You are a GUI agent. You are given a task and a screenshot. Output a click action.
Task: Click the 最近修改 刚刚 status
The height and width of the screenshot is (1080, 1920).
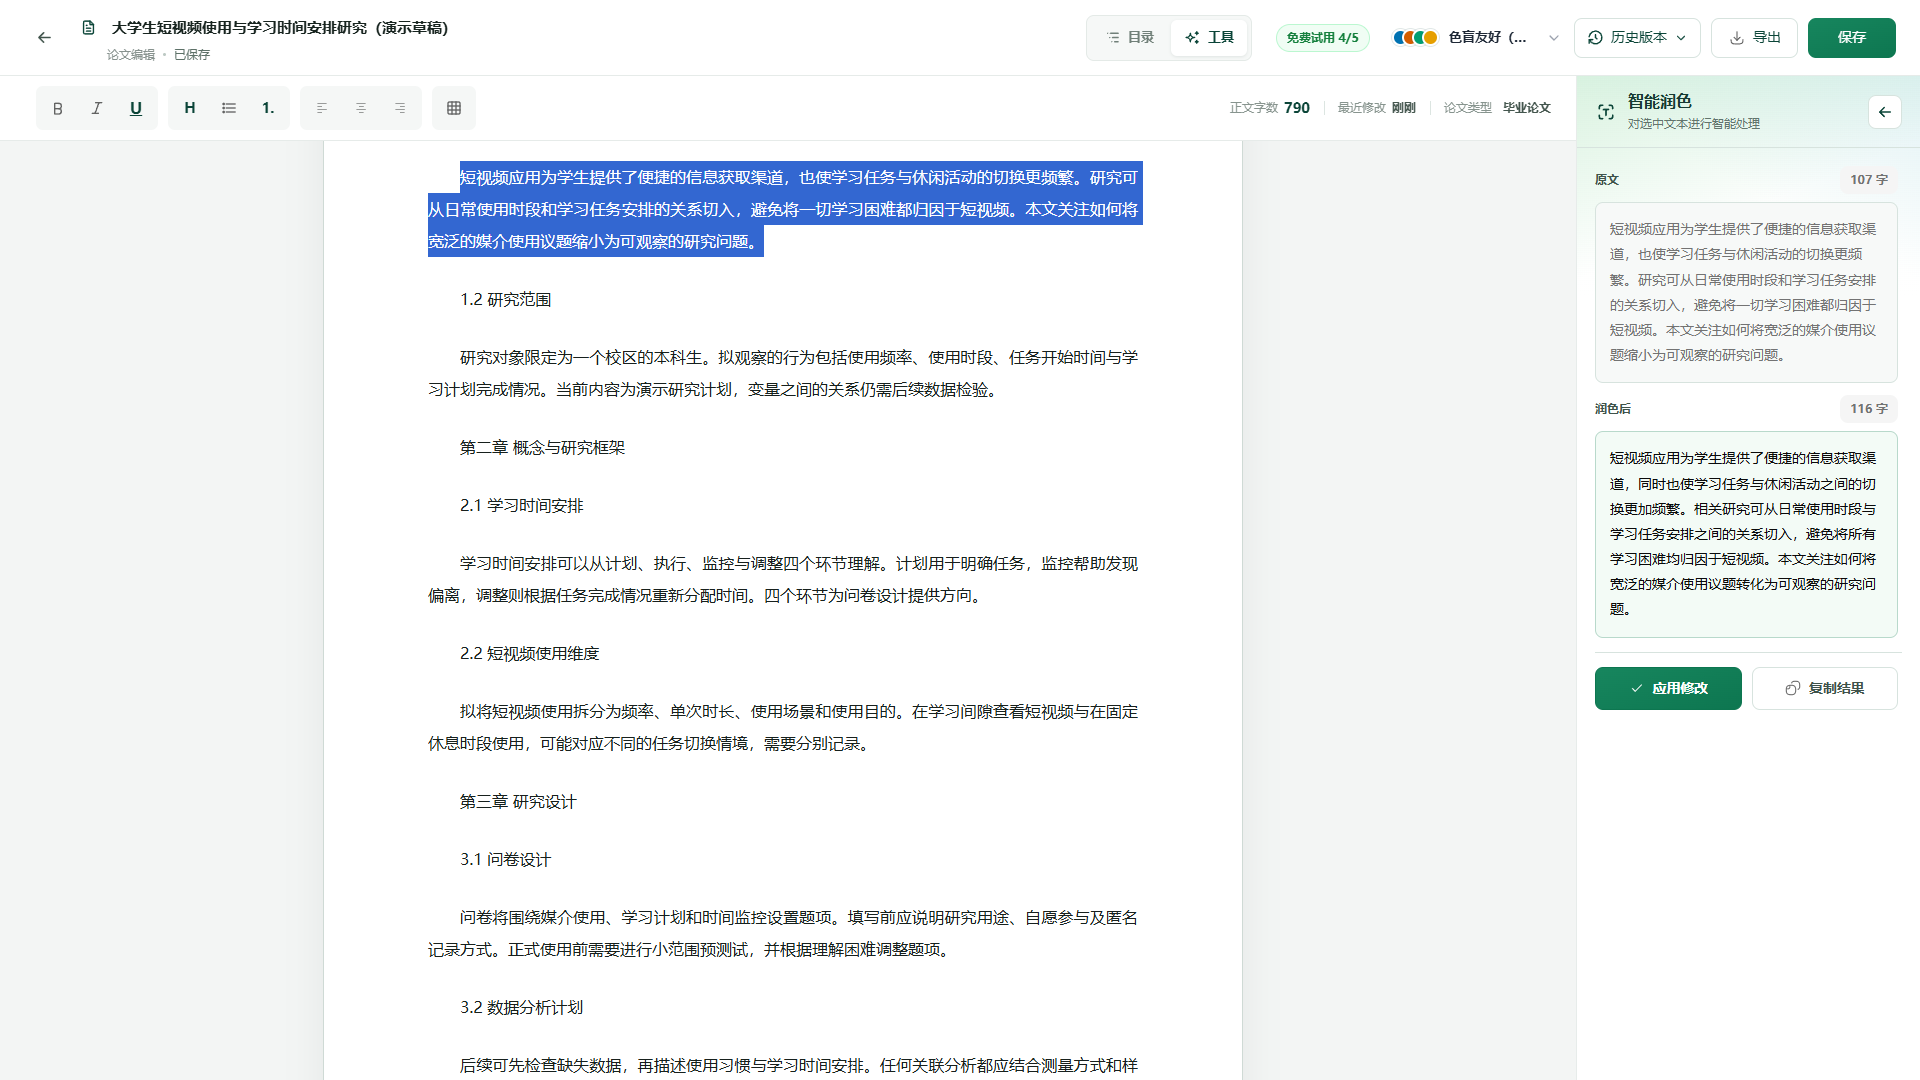pos(1376,108)
